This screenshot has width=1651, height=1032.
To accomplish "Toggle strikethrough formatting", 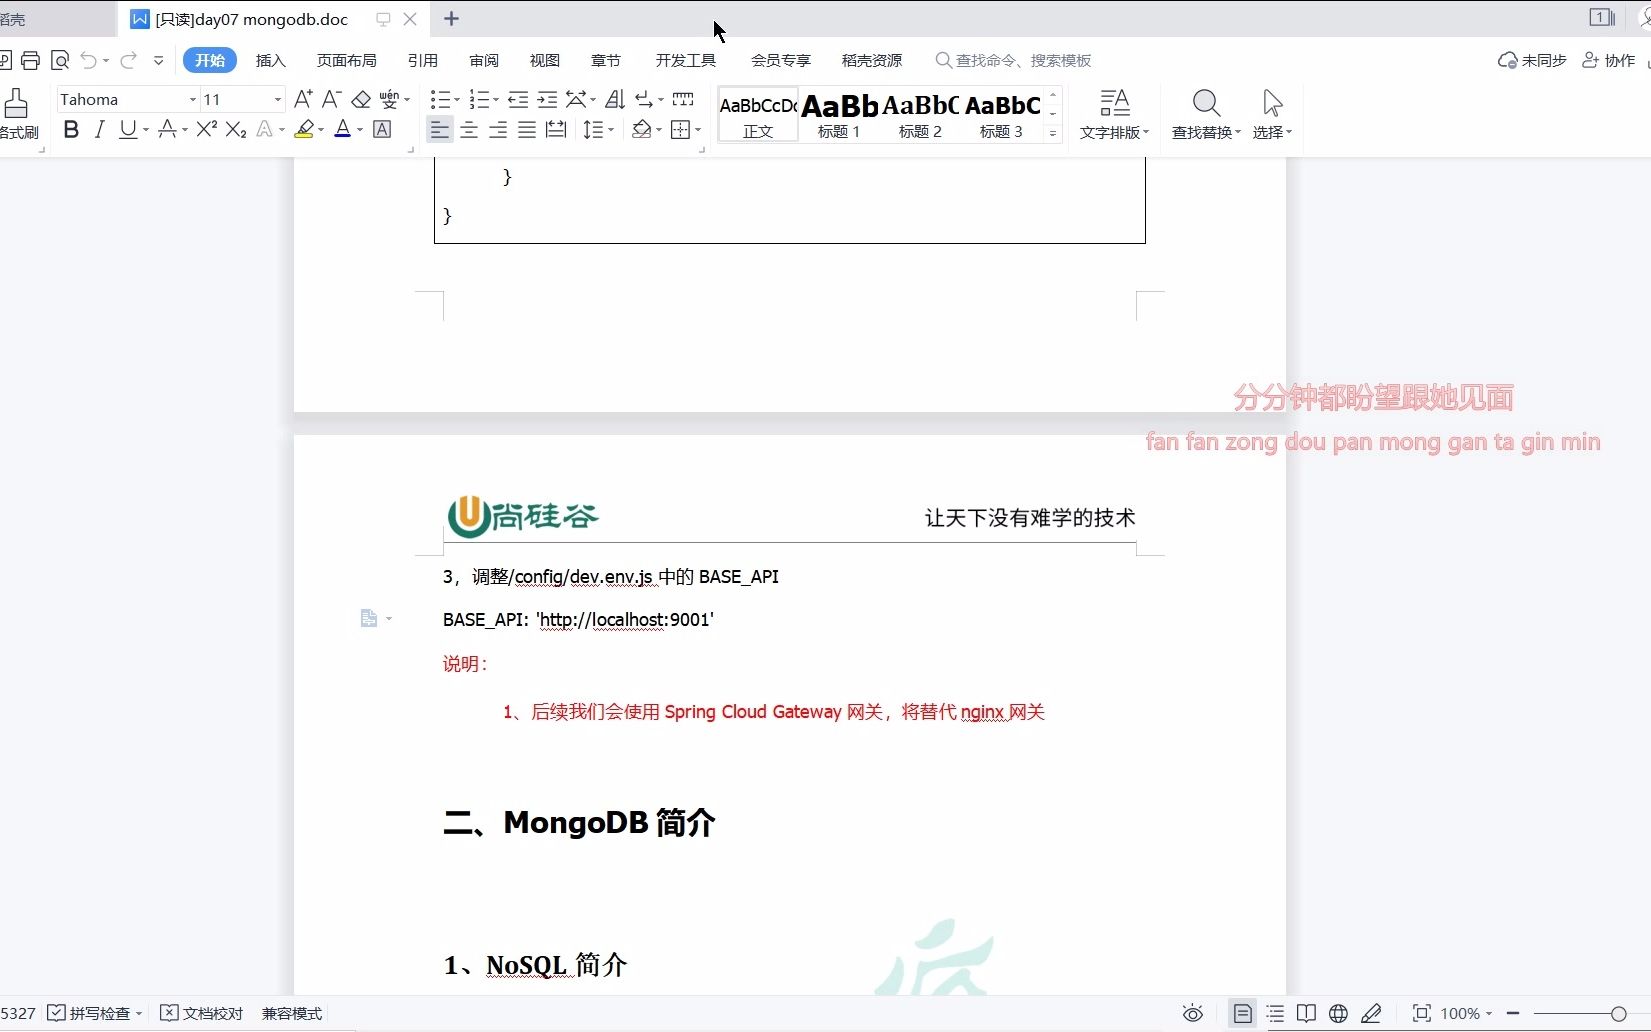I will point(166,129).
